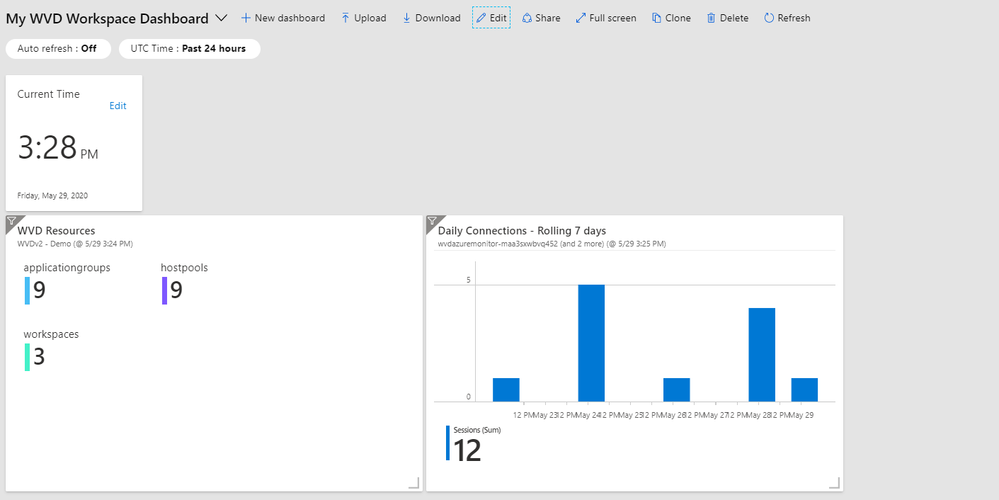Click the New dashboard label
The image size is (999, 500).
click(290, 18)
